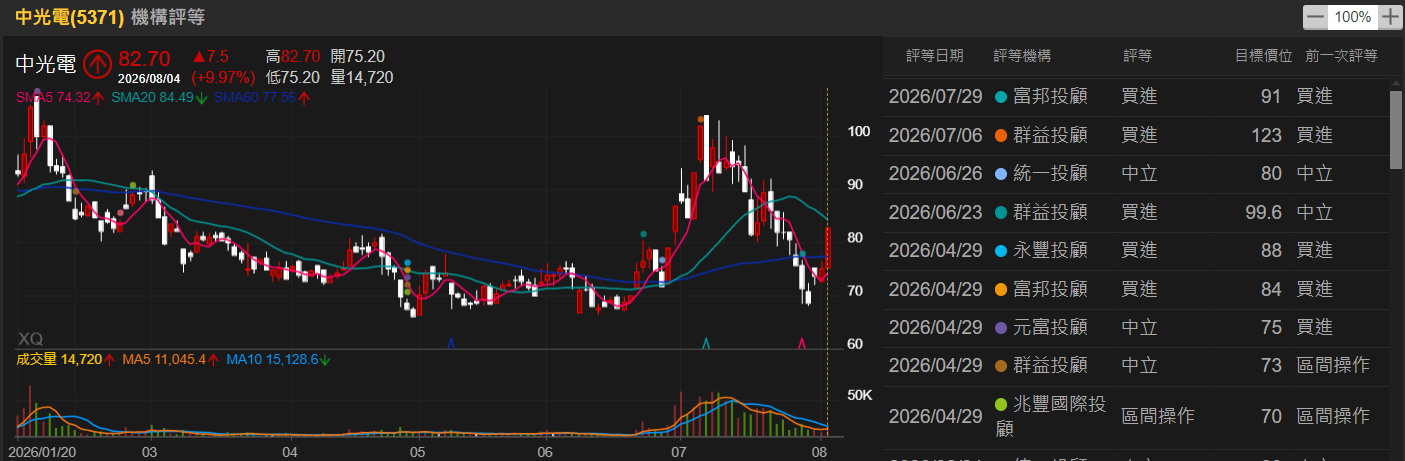Viewport: 1405px width, 461px height.
Task: Click 群益投顧 in the 2026/07/06 row
Action: pos(1050,135)
